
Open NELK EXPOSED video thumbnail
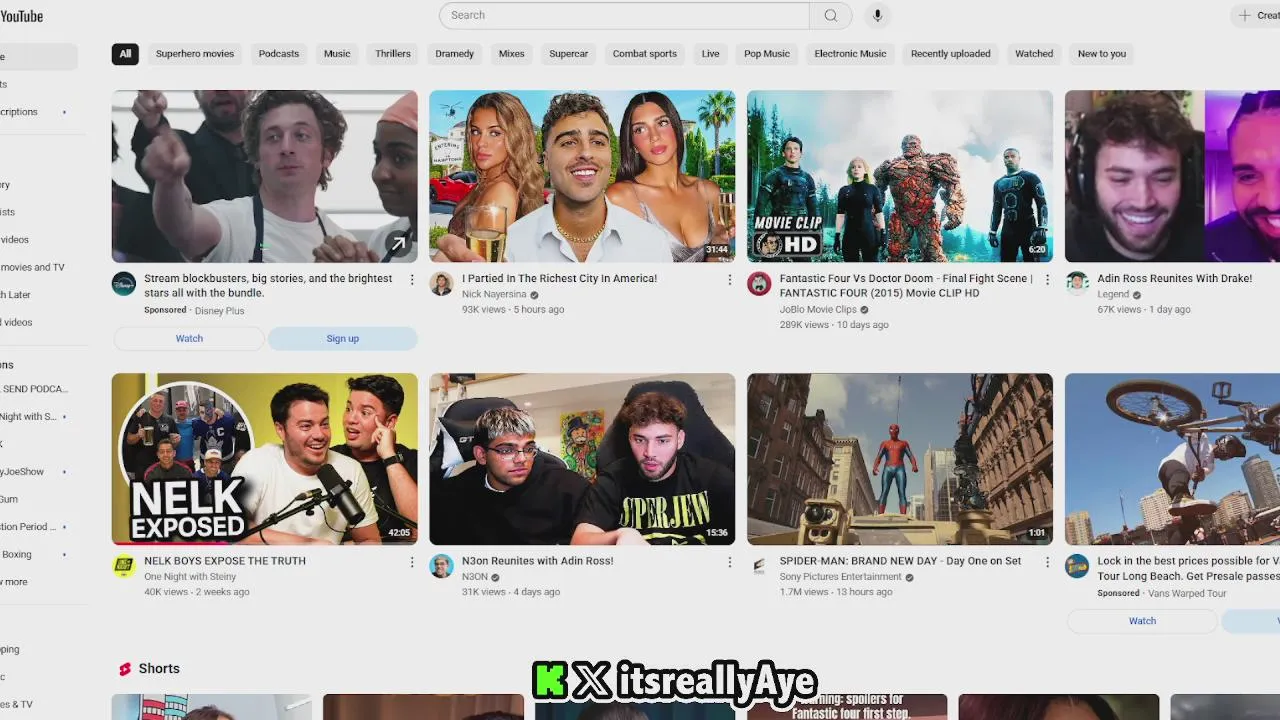[265, 459]
